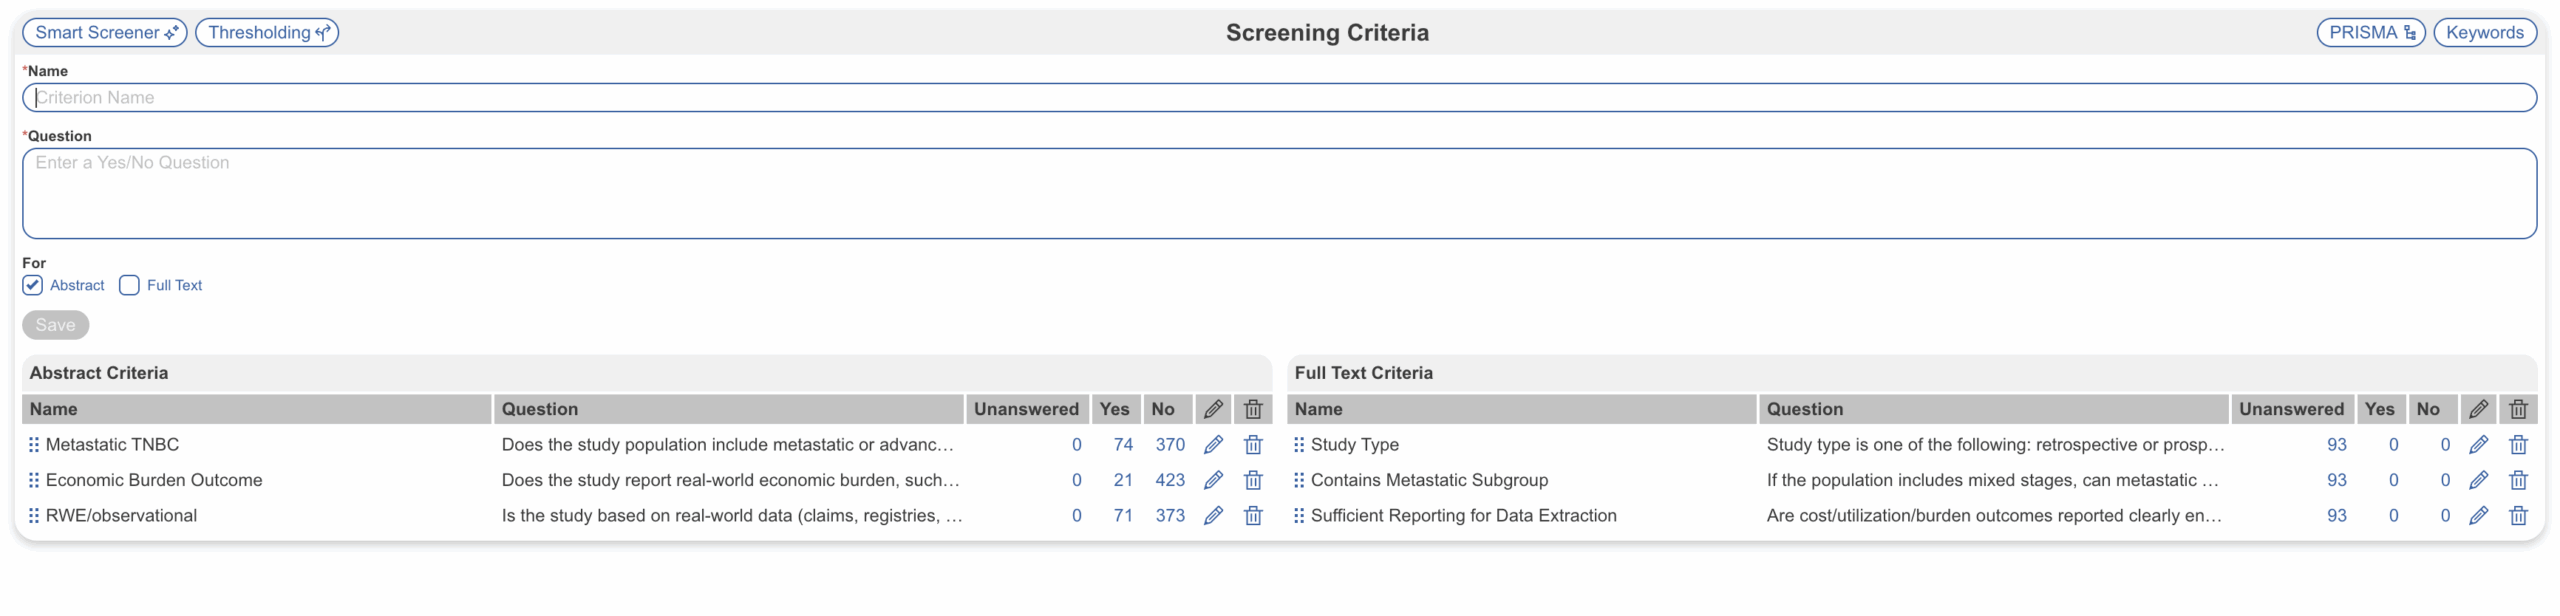Viewport: 2560px width, 616px height.
Task: Delete the Economic Burden Outcome criterion
Action: pos(1253,481)
